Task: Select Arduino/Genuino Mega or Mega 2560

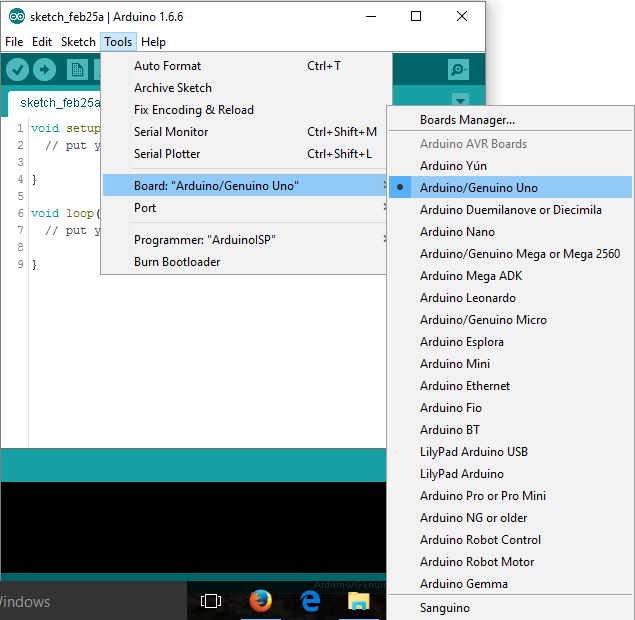Action: coord(510,254)
